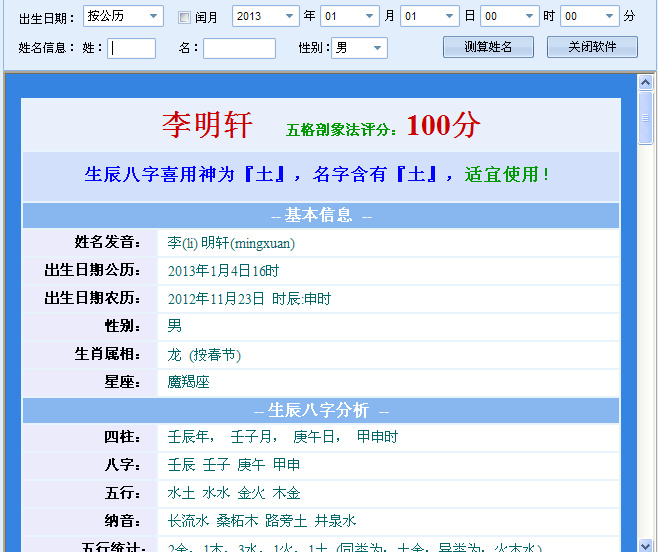Open the 按公历 calendar type dropdown
The image size is (658, 552).
[123, 16]
